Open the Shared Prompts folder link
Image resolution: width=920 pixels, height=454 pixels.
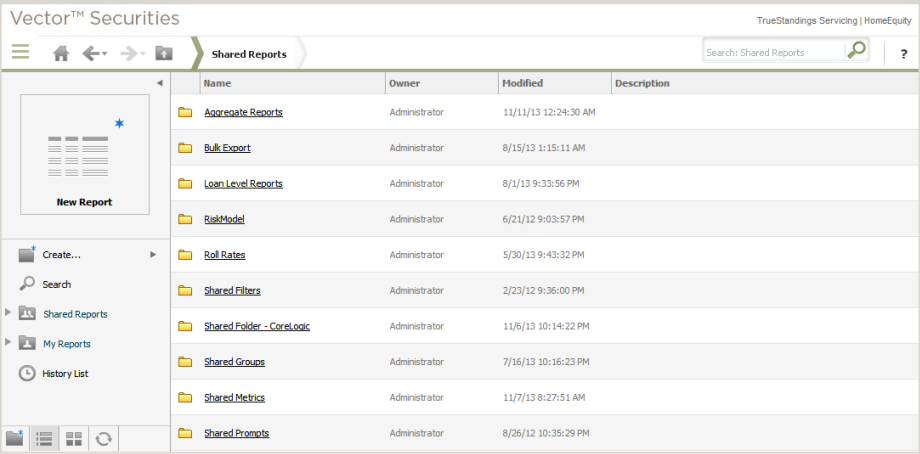236,433
